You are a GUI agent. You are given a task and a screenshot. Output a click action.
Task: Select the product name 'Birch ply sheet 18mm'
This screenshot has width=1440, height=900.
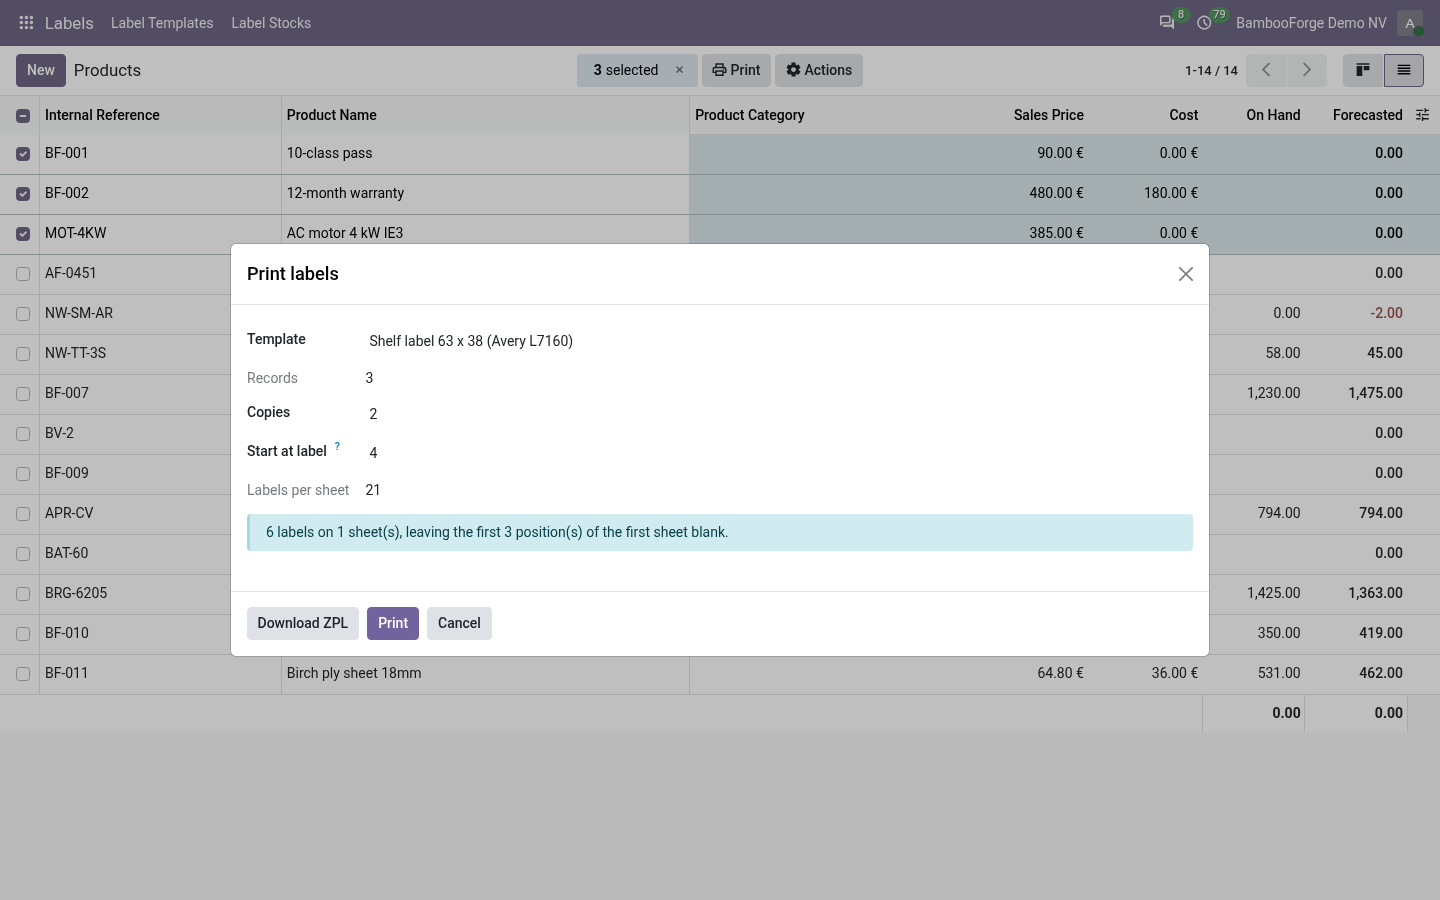pyautogui.click(x=354, y=673)
